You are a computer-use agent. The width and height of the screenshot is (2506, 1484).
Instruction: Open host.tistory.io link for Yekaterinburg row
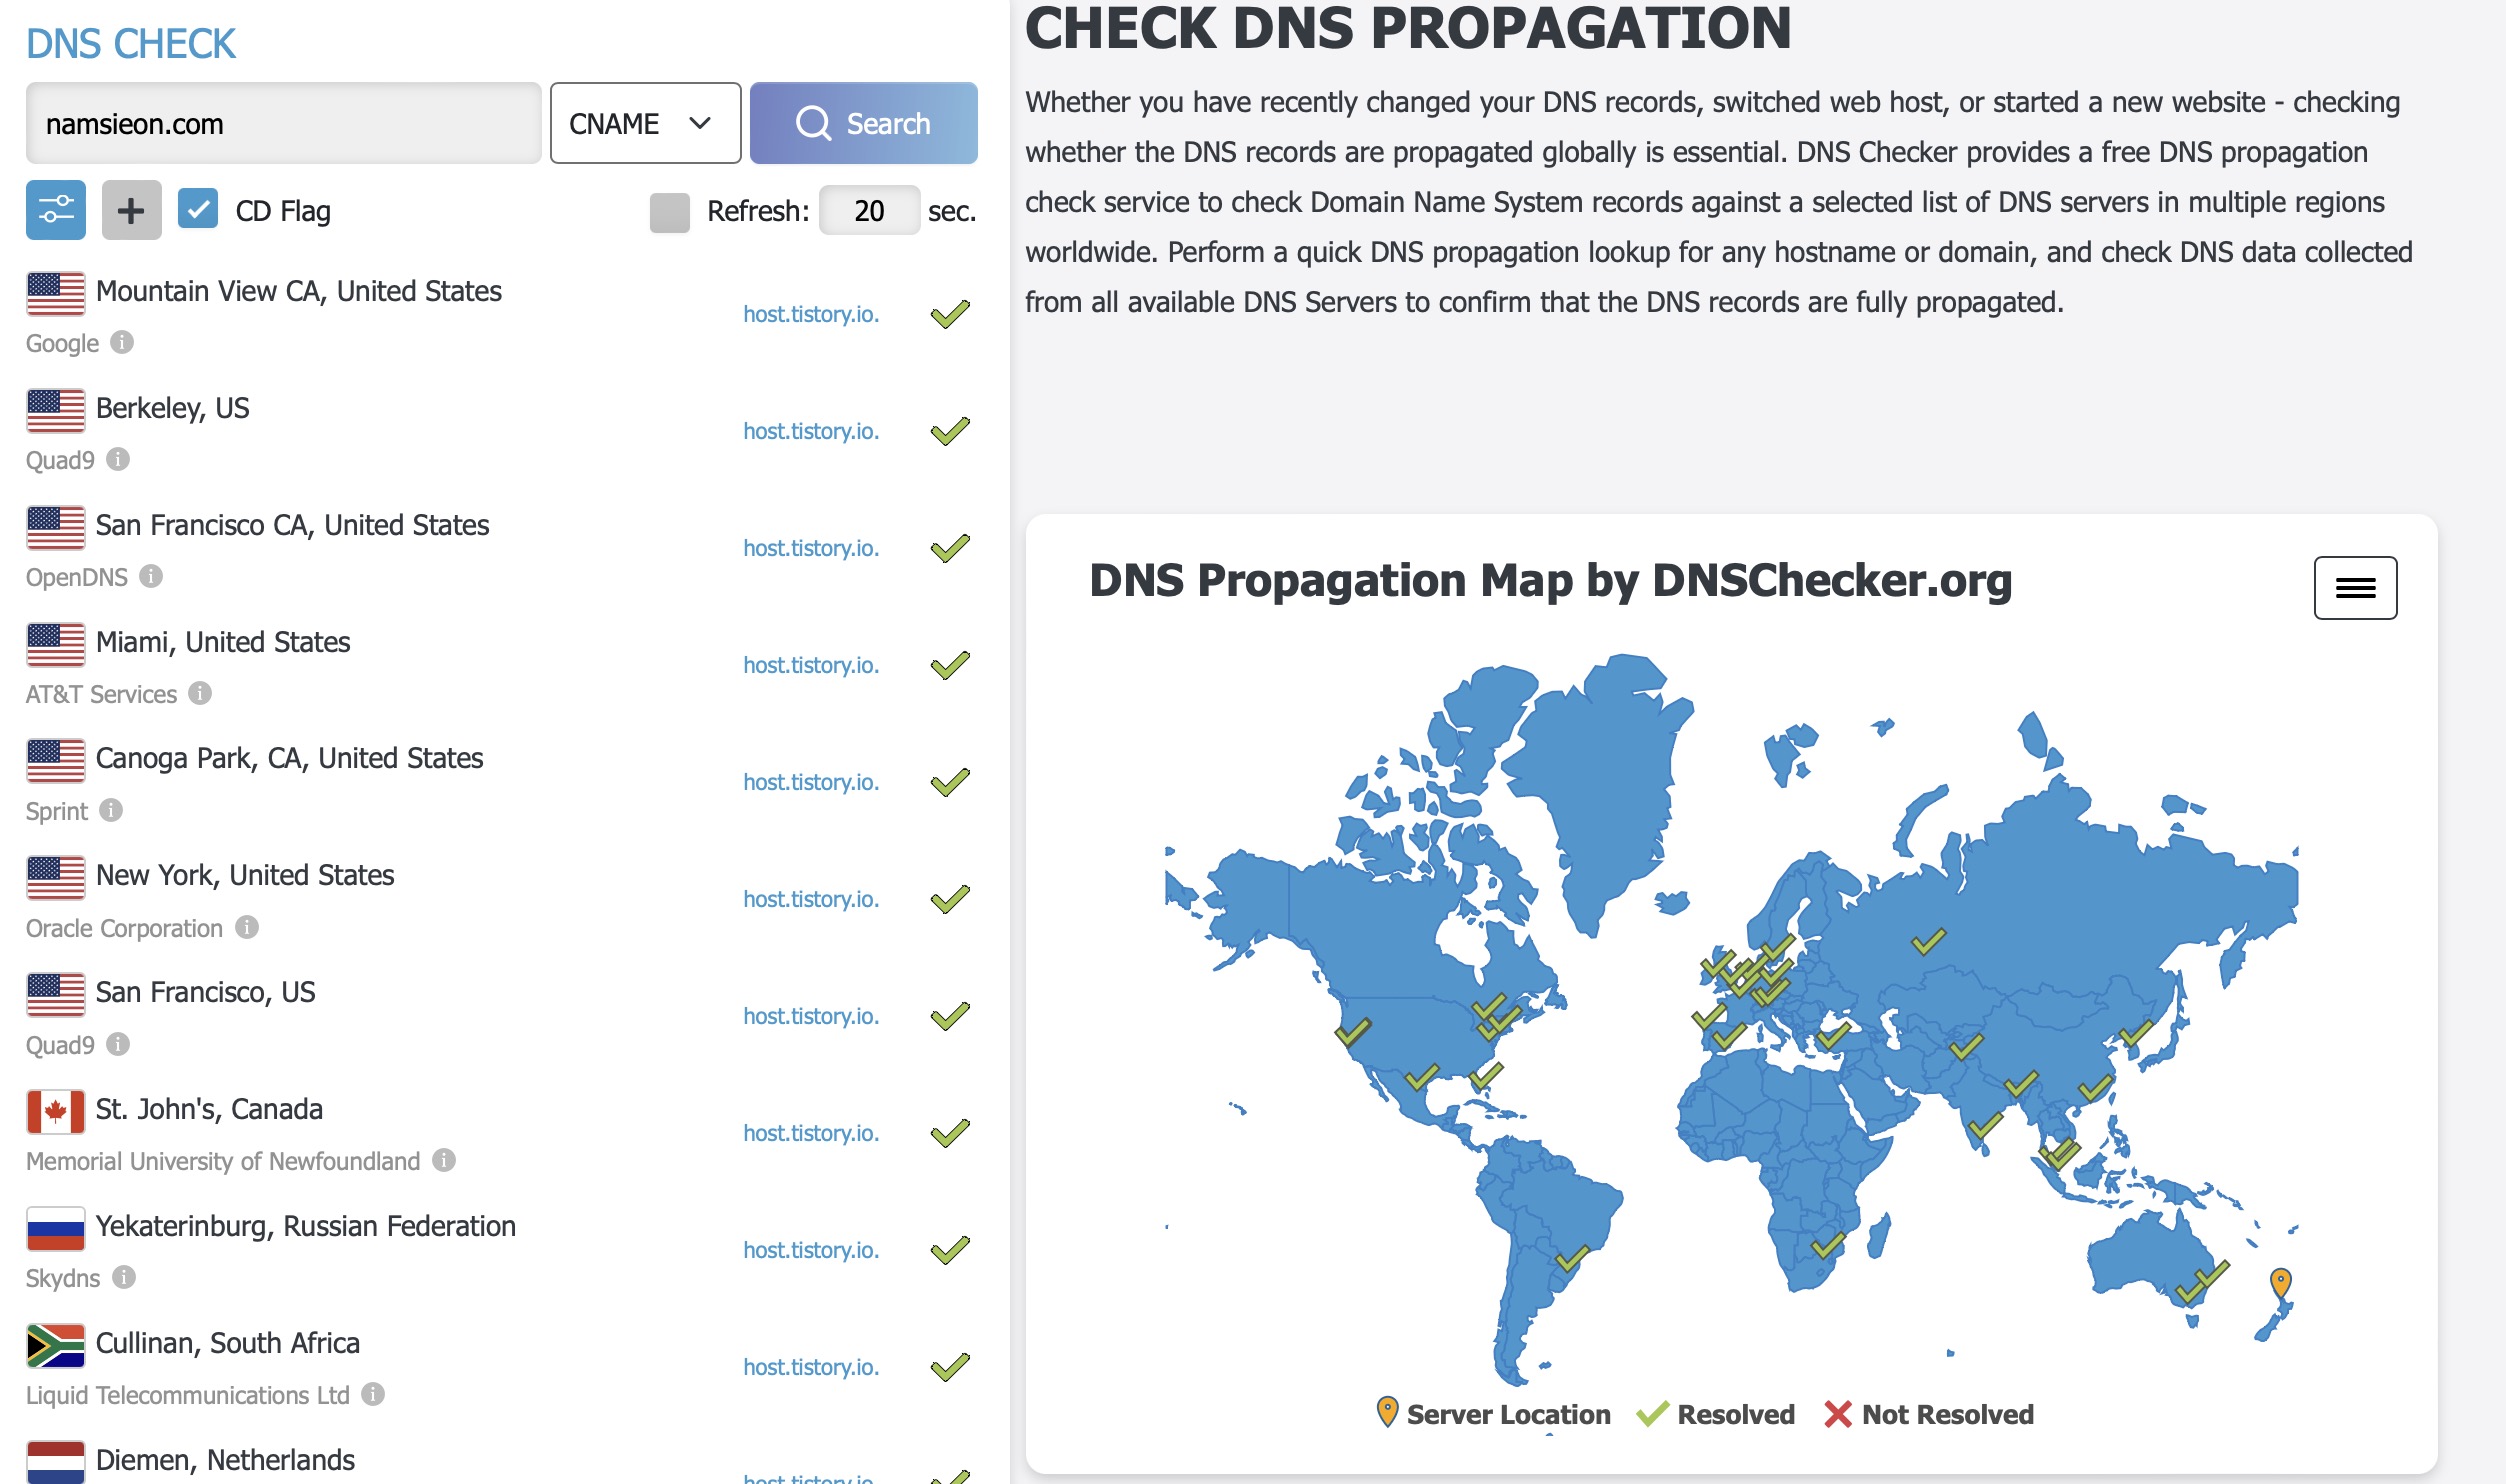(x=810, y=1250)
